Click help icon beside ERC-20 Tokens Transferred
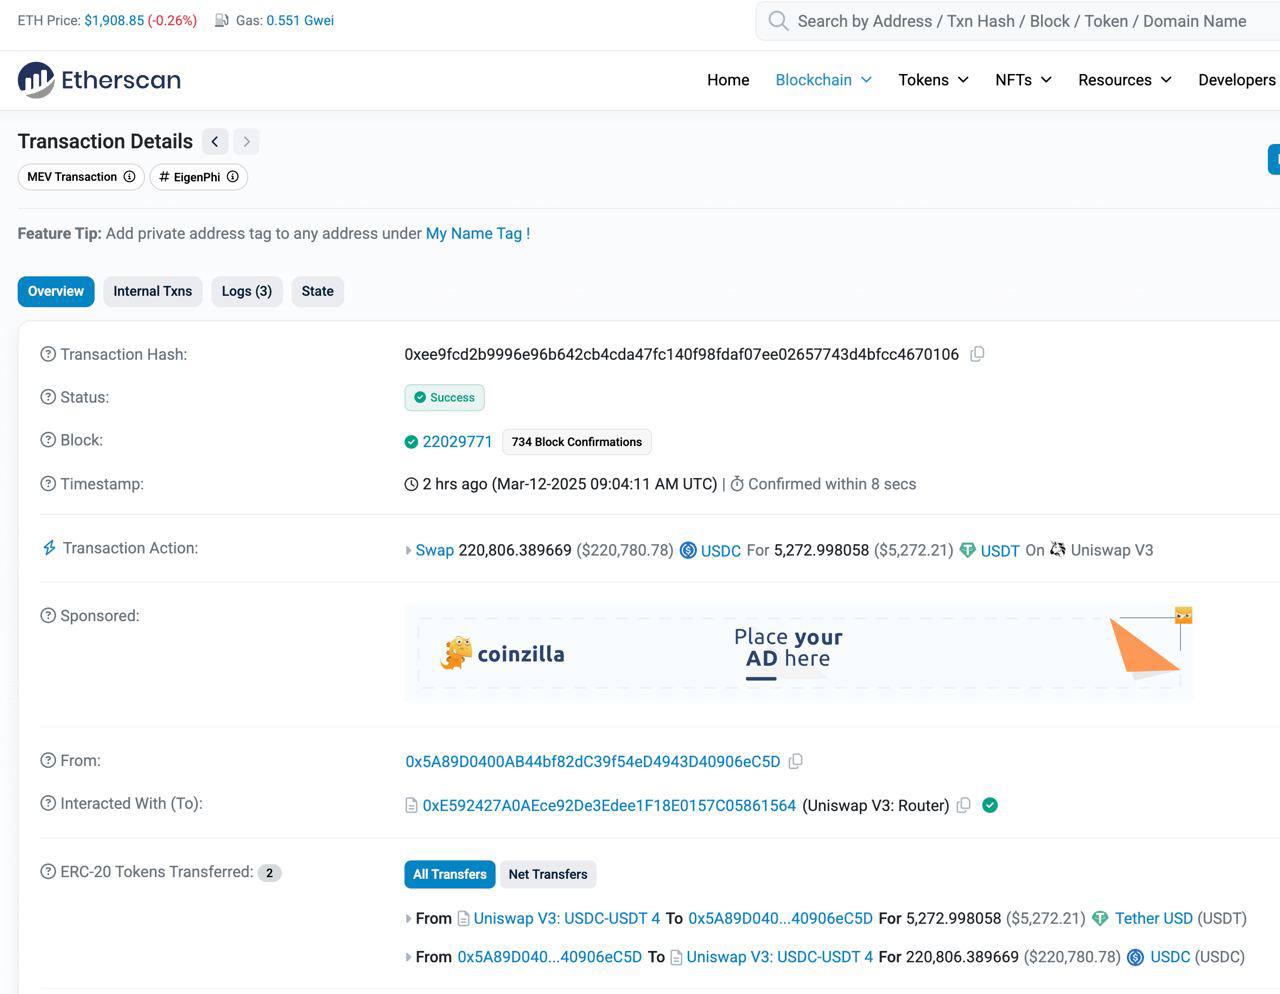This screenshot has height=994, width=1280. [48, 872]
